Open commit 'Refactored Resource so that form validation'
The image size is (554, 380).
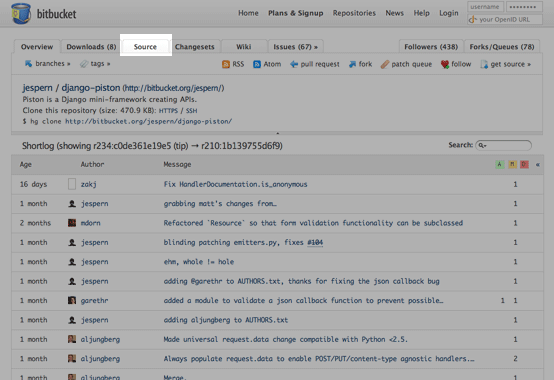tap(313, 223)
